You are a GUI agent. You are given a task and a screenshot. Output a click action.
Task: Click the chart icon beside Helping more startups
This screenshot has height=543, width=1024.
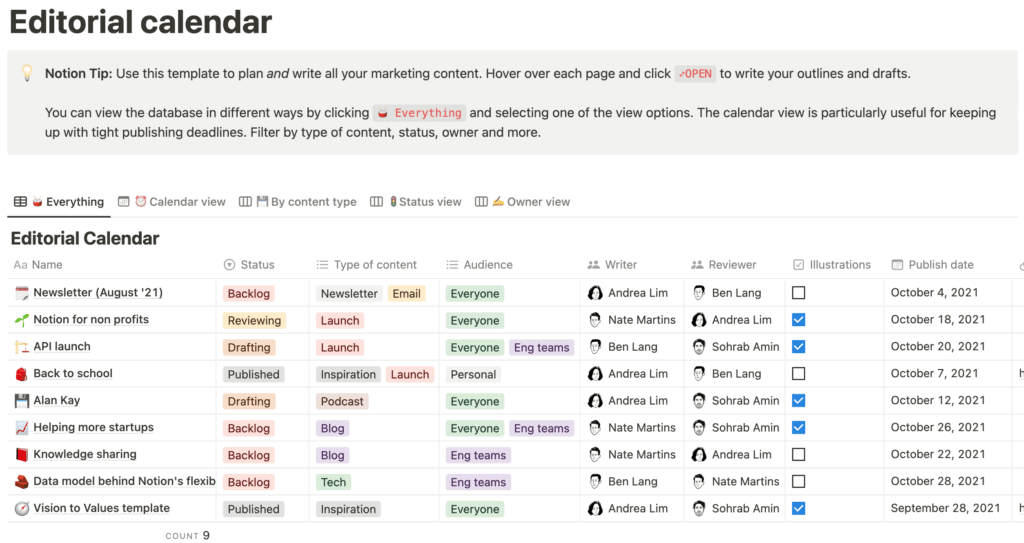(22, 428)
